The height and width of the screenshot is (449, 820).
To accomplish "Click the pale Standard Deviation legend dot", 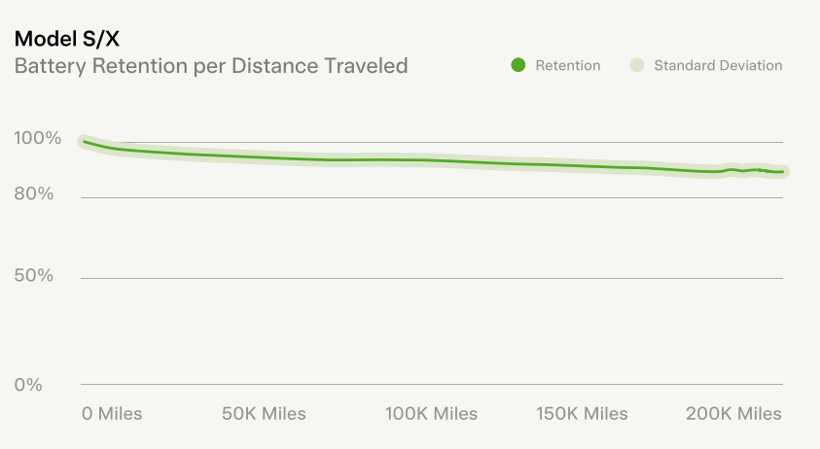I will pos(636,65).
